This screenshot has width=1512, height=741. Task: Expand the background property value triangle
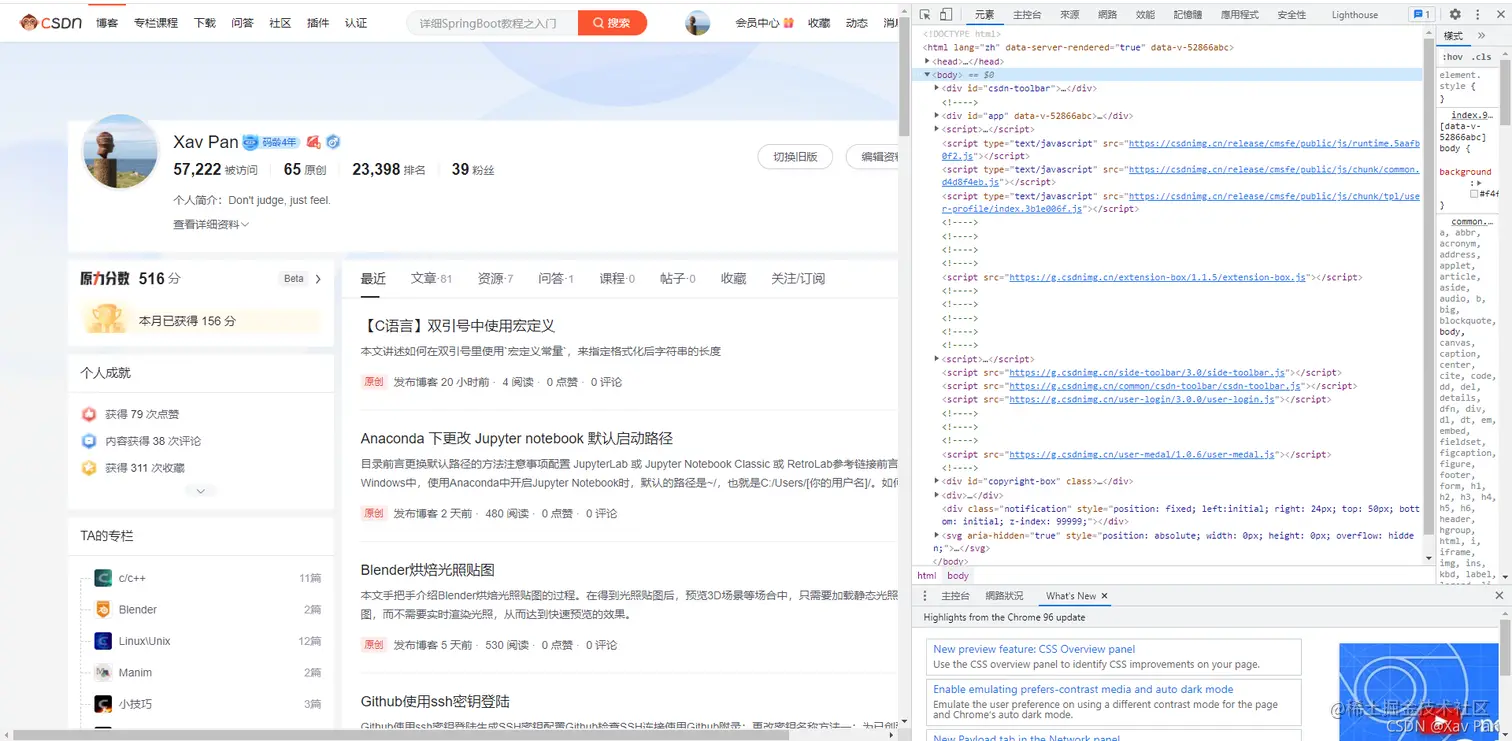point(1478,183)
